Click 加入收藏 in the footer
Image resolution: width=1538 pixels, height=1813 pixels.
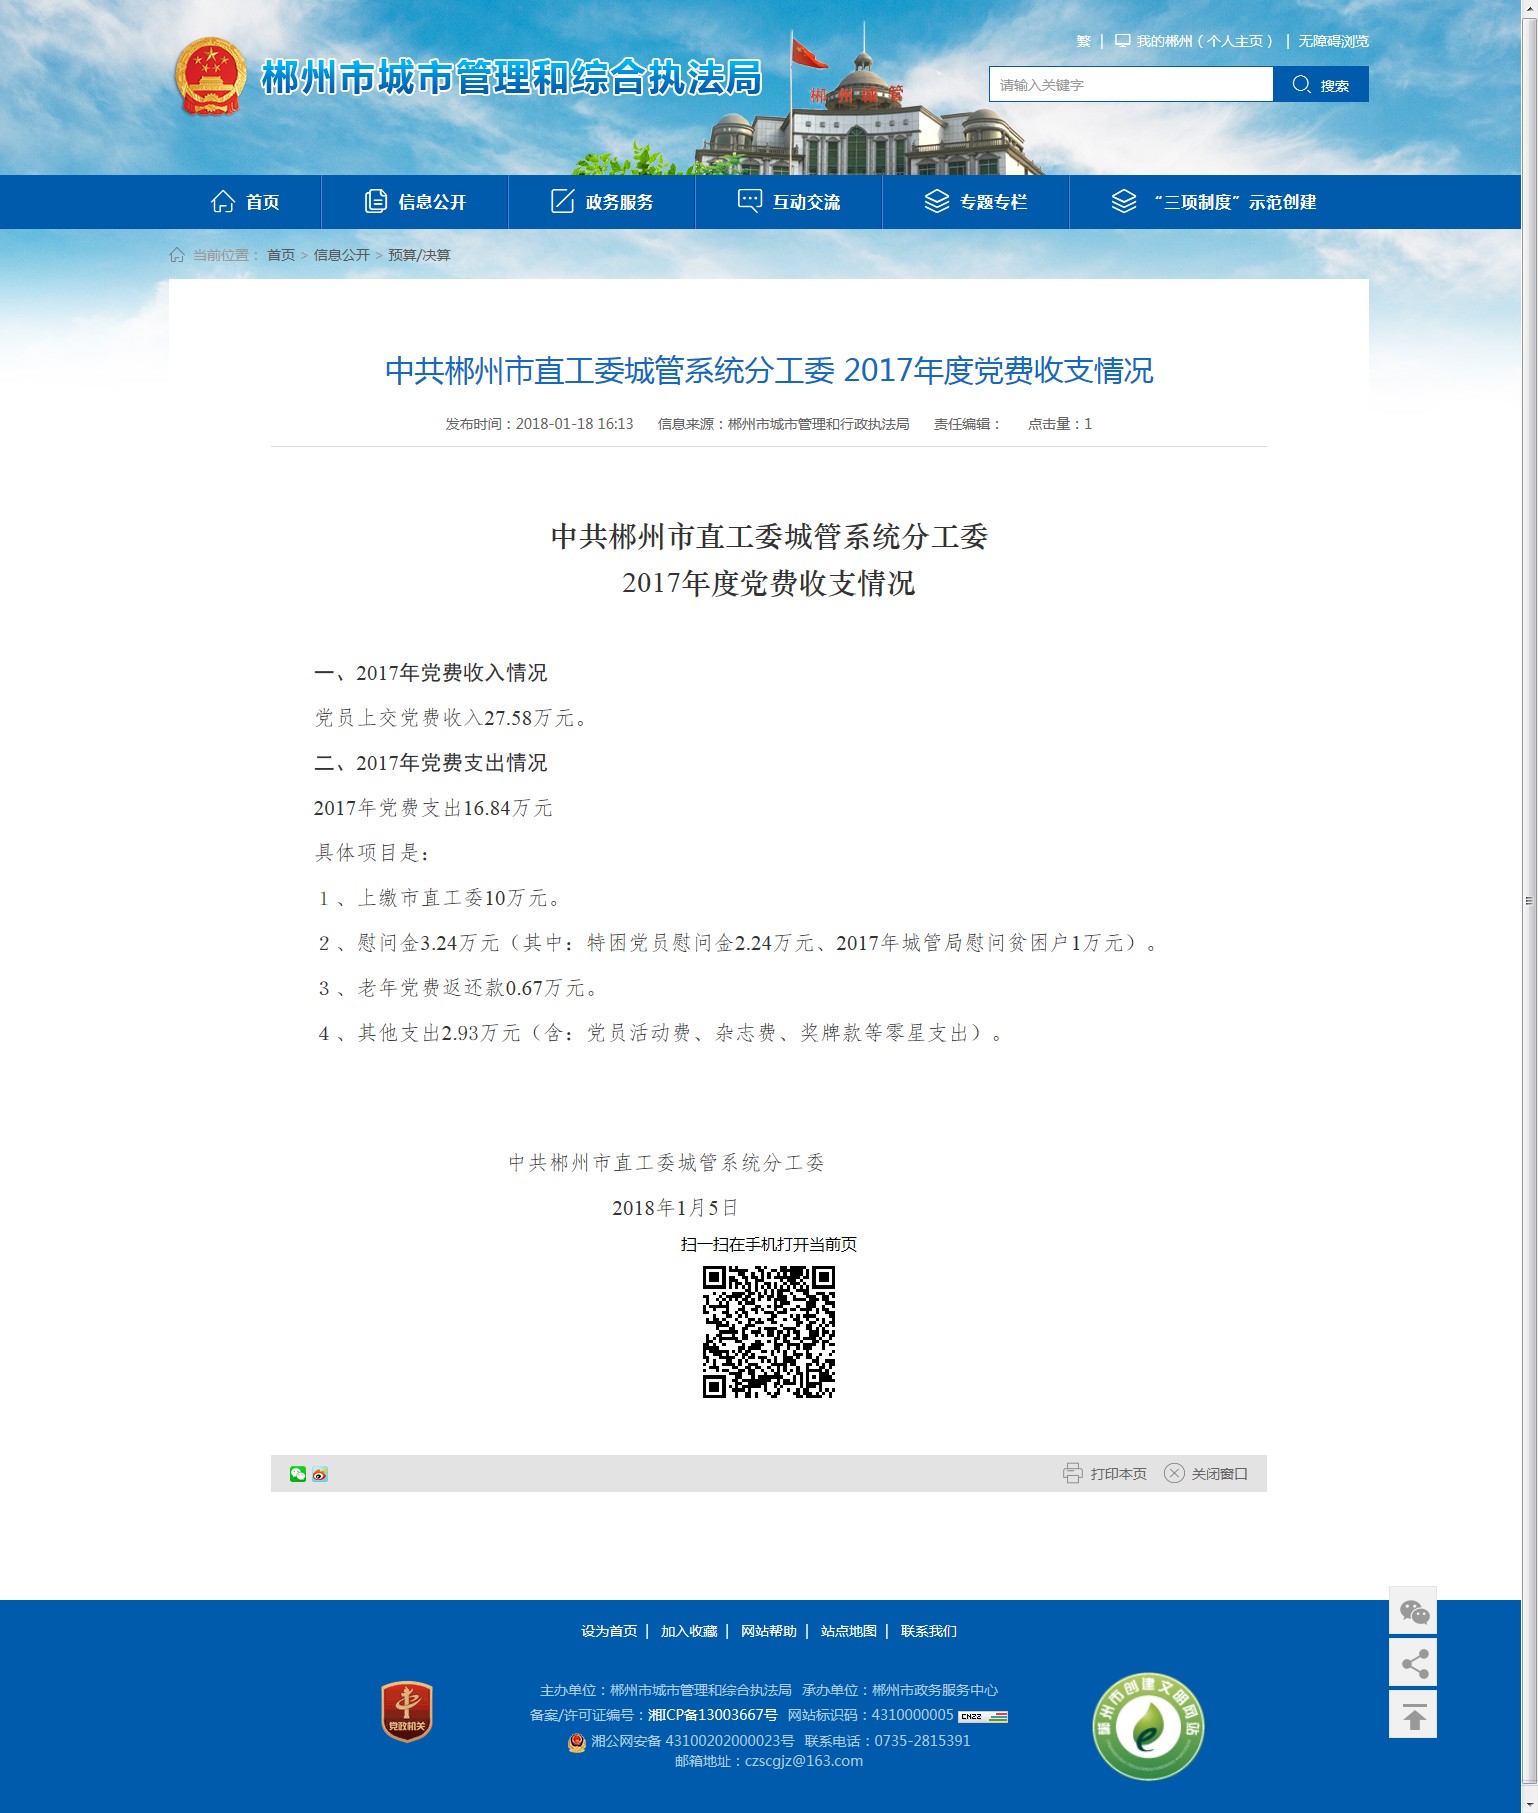point(689,1631)
